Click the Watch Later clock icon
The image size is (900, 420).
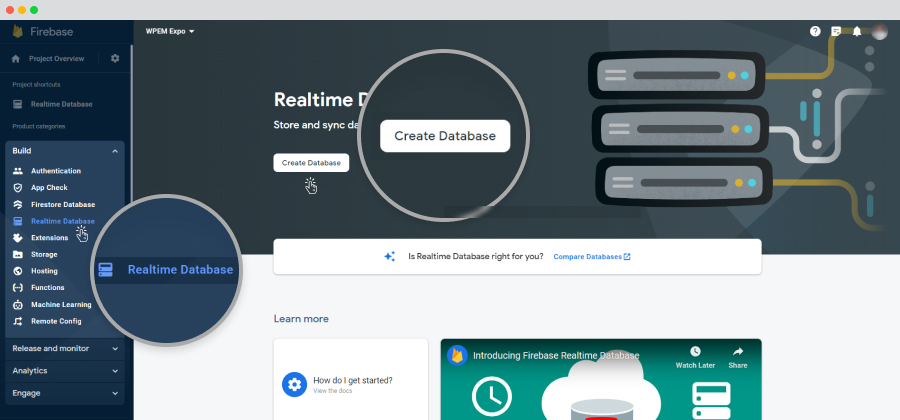tap(695, 351)
